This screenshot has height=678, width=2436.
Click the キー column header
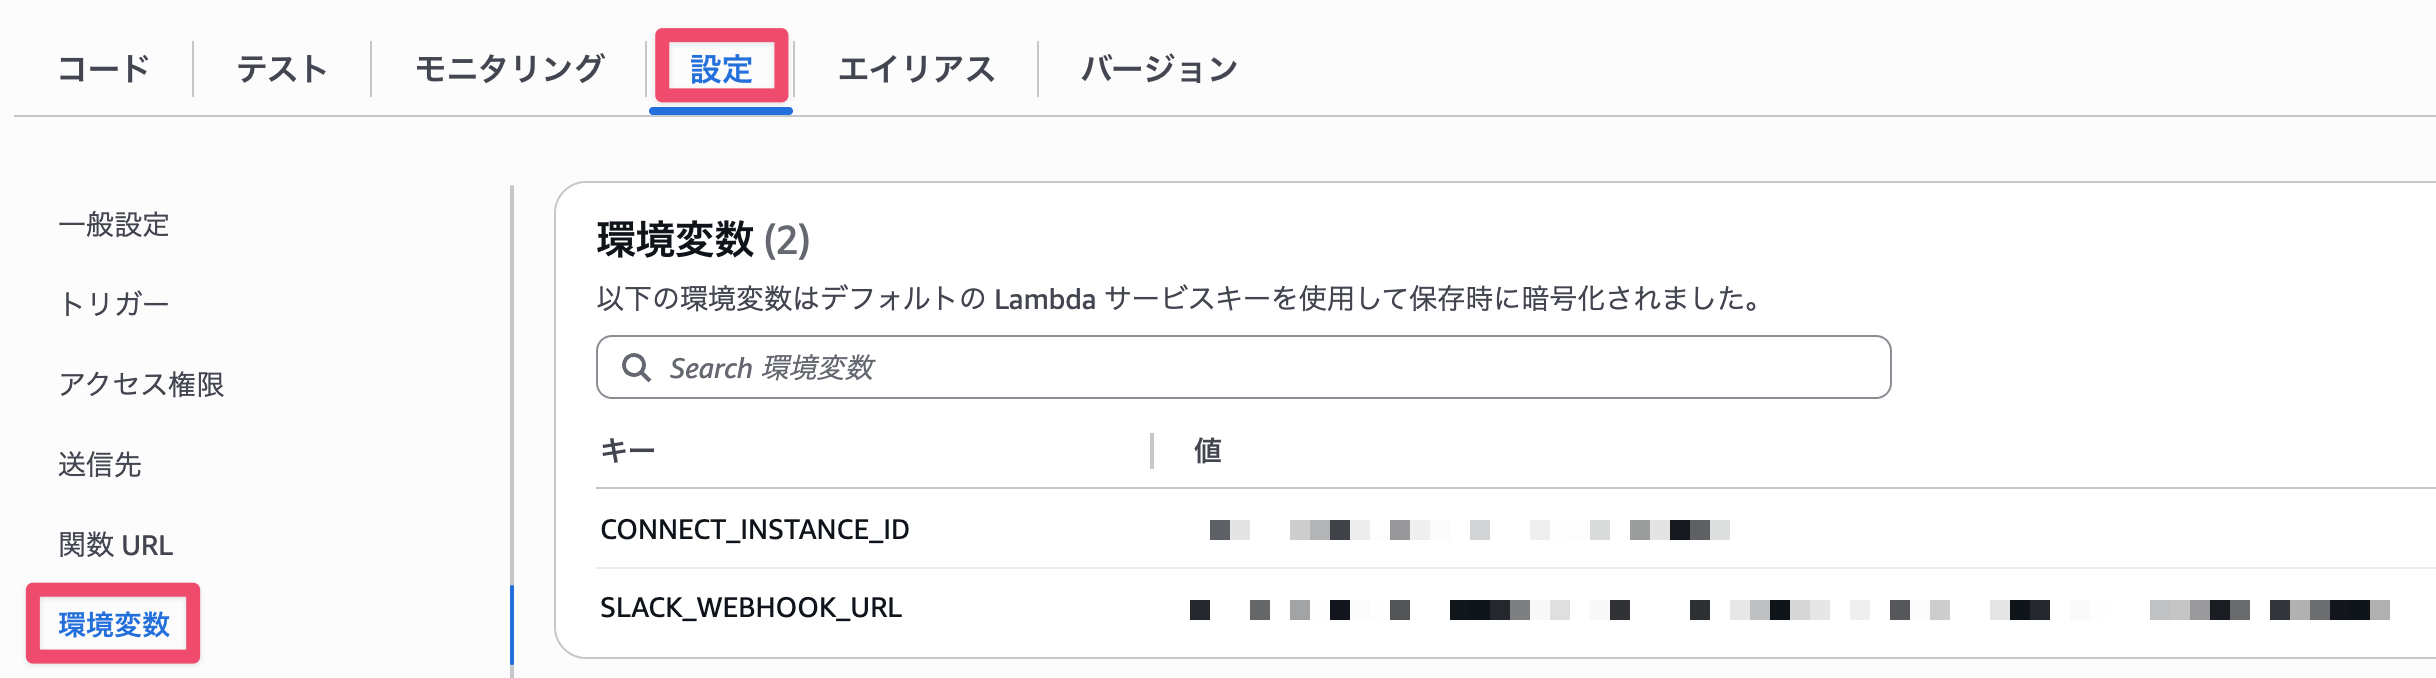[x=628, y=451]
